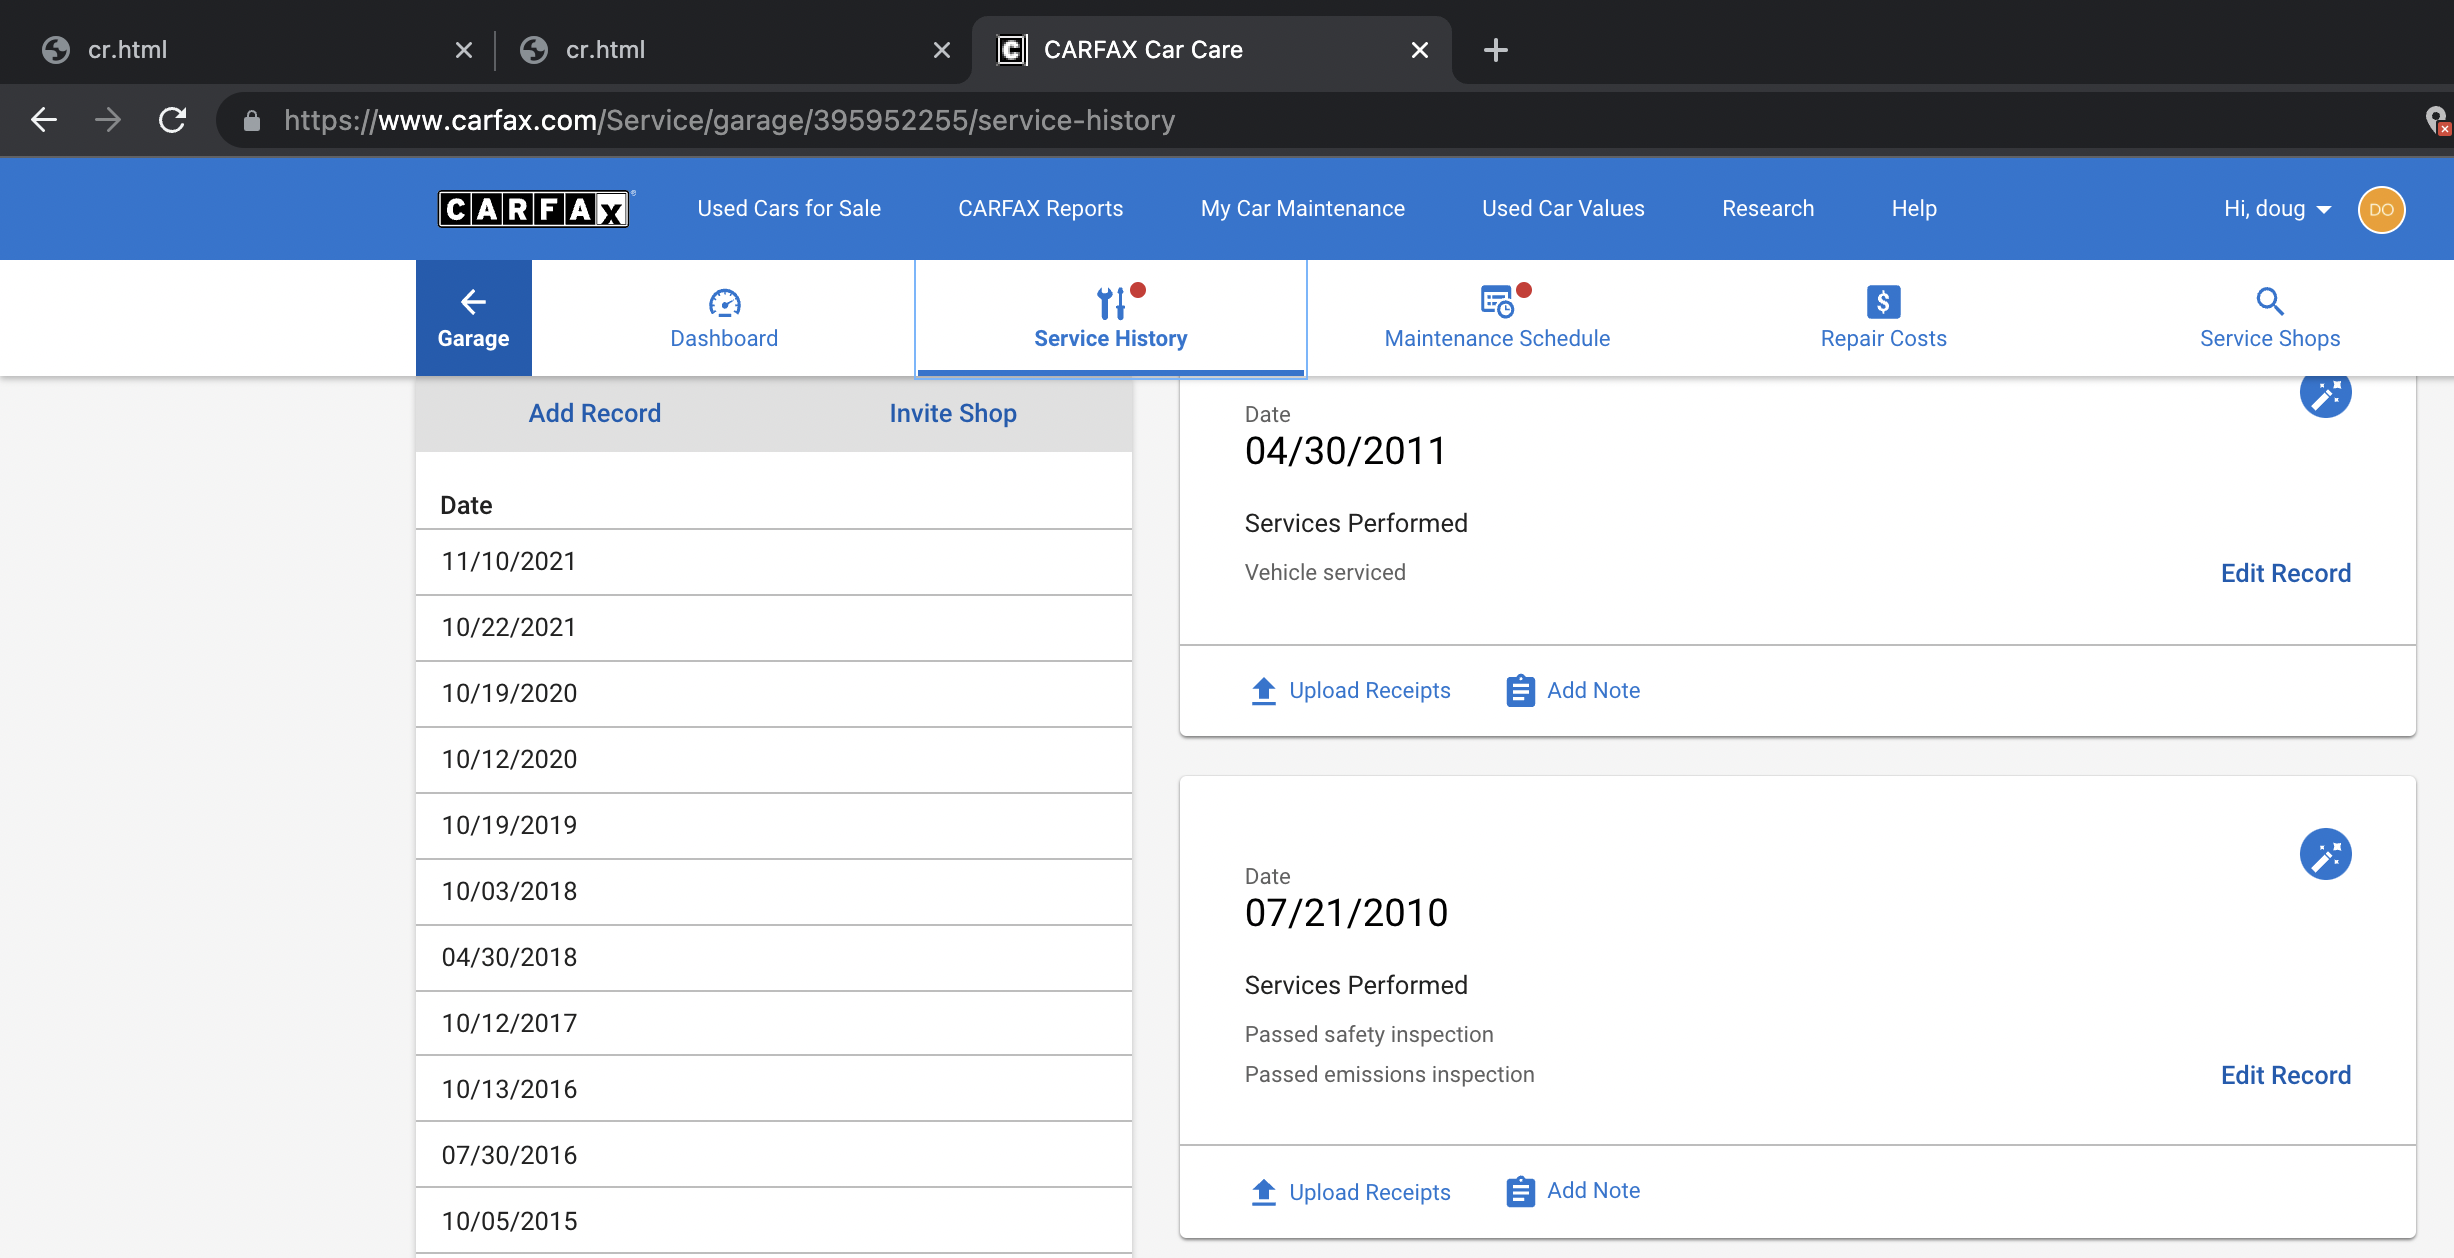The width and height of the screenshot is (2454, 1258).
Task: Reload the page with the refresh button
Action: click(172, 120)
